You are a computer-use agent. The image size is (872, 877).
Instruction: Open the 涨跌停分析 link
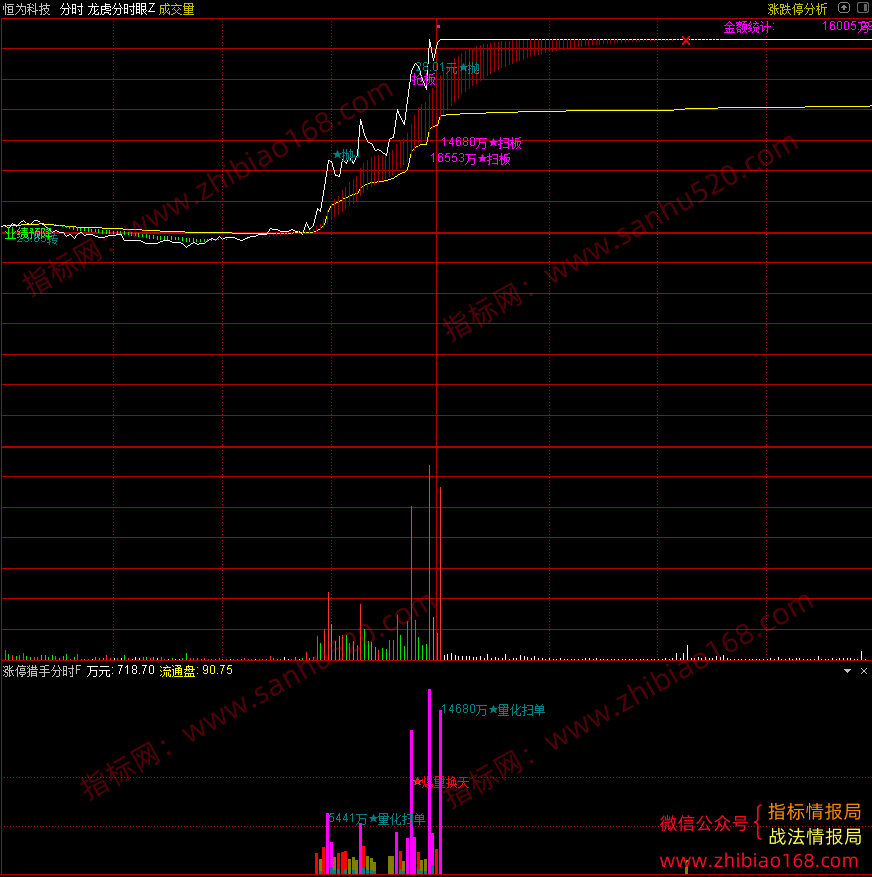(797, 9)
